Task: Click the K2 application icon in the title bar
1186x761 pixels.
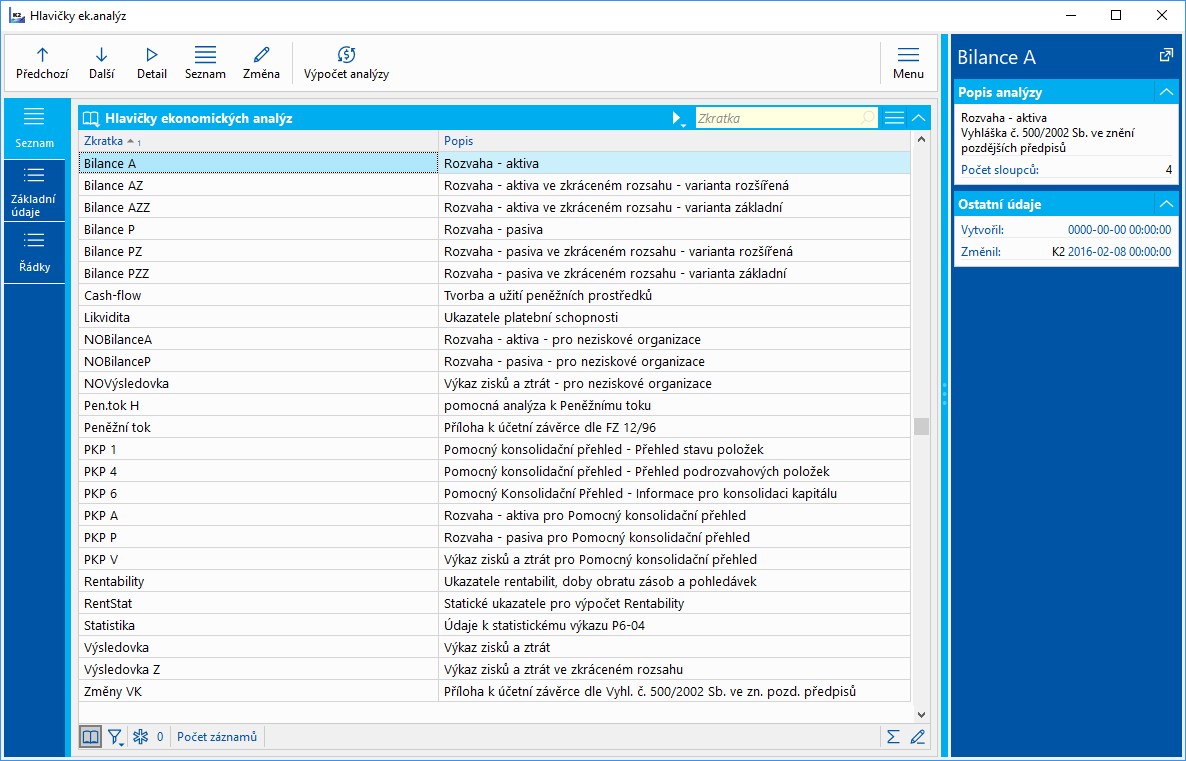Action: pos(17,15)
